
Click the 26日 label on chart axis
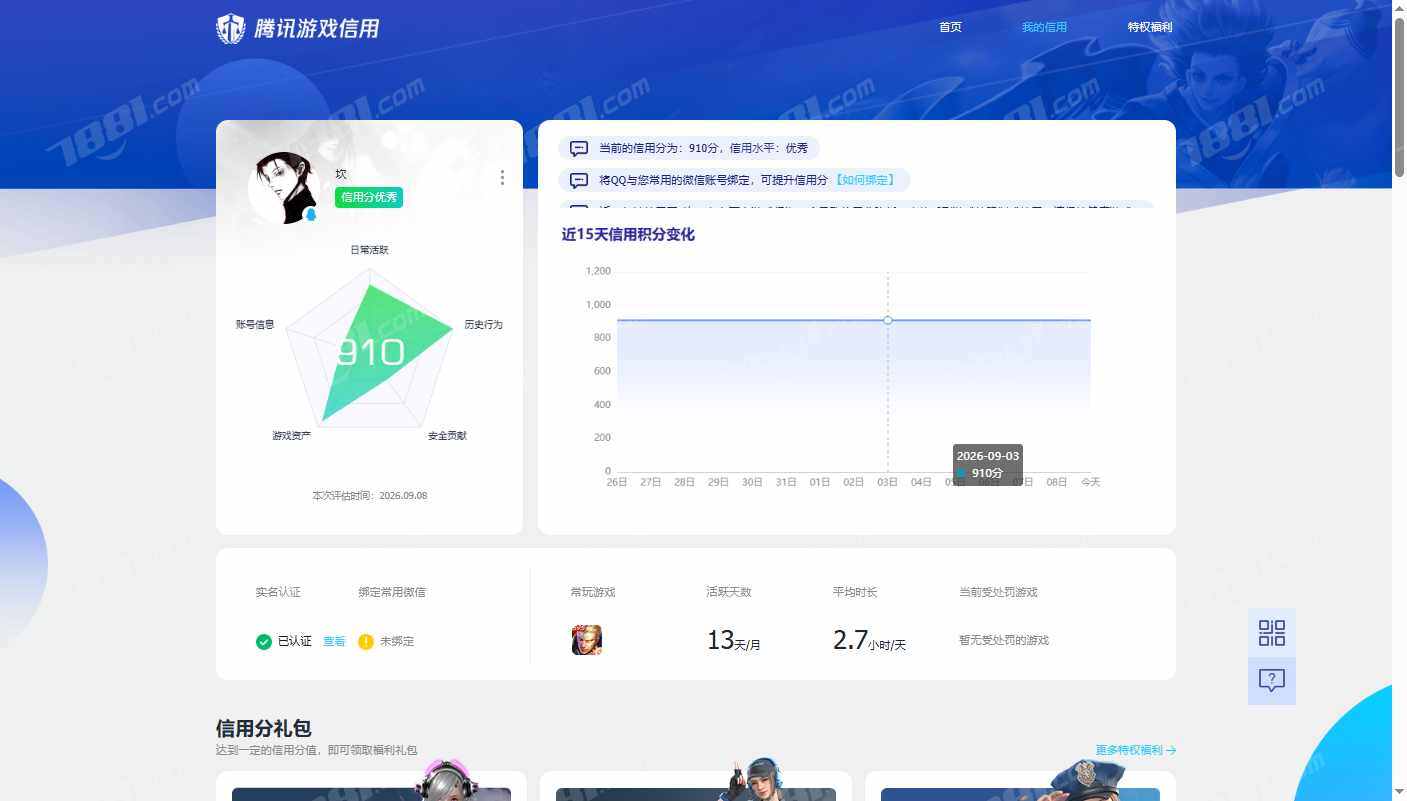(x=617, y=482)
